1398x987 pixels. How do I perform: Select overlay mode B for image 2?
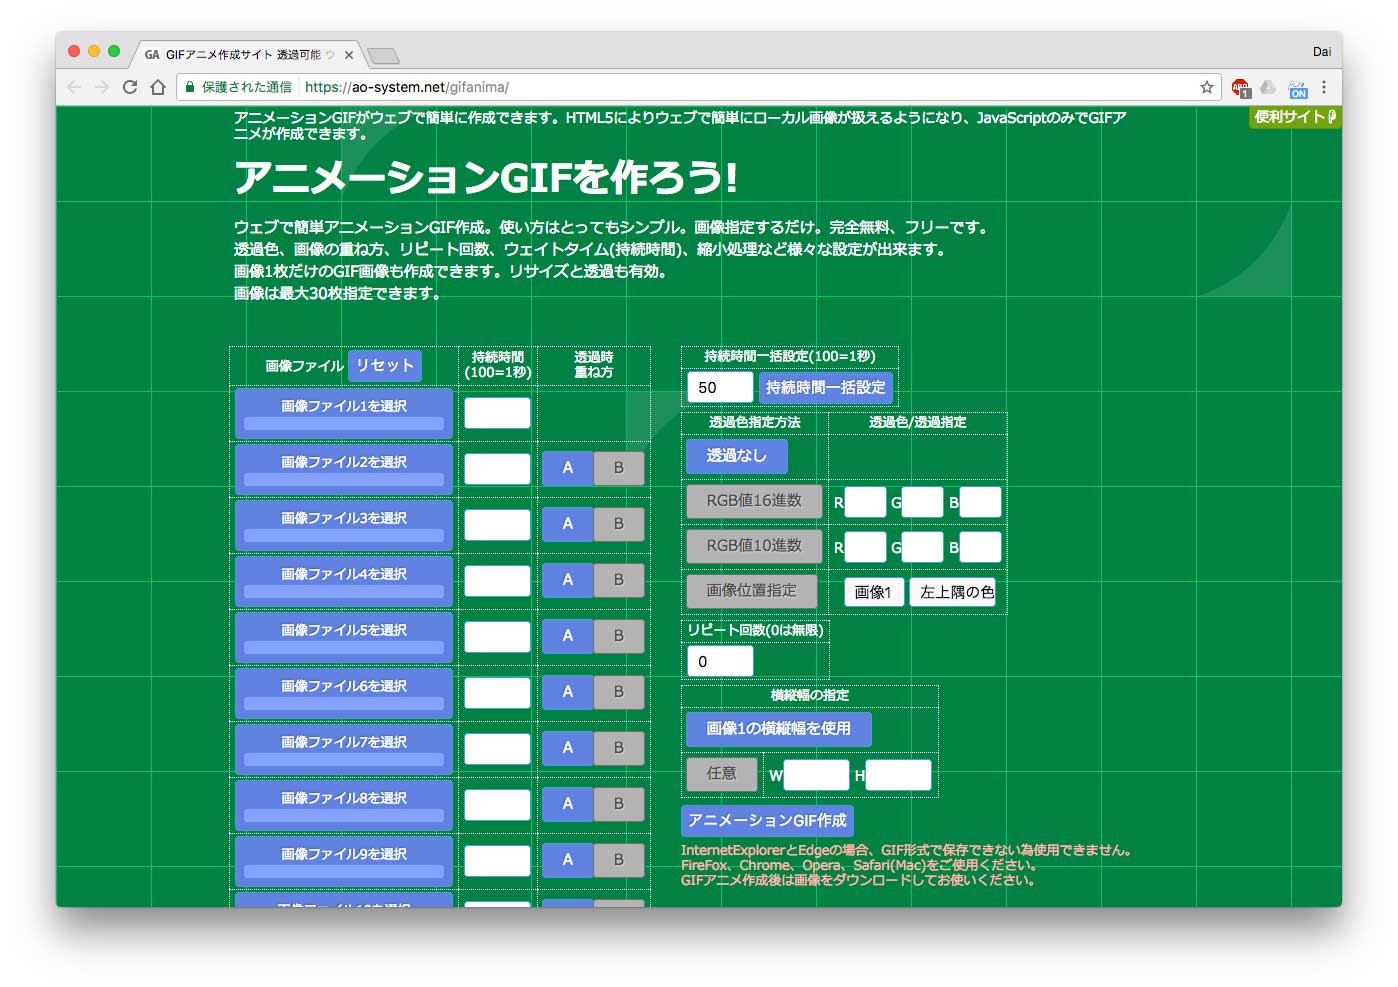(619, 468)
